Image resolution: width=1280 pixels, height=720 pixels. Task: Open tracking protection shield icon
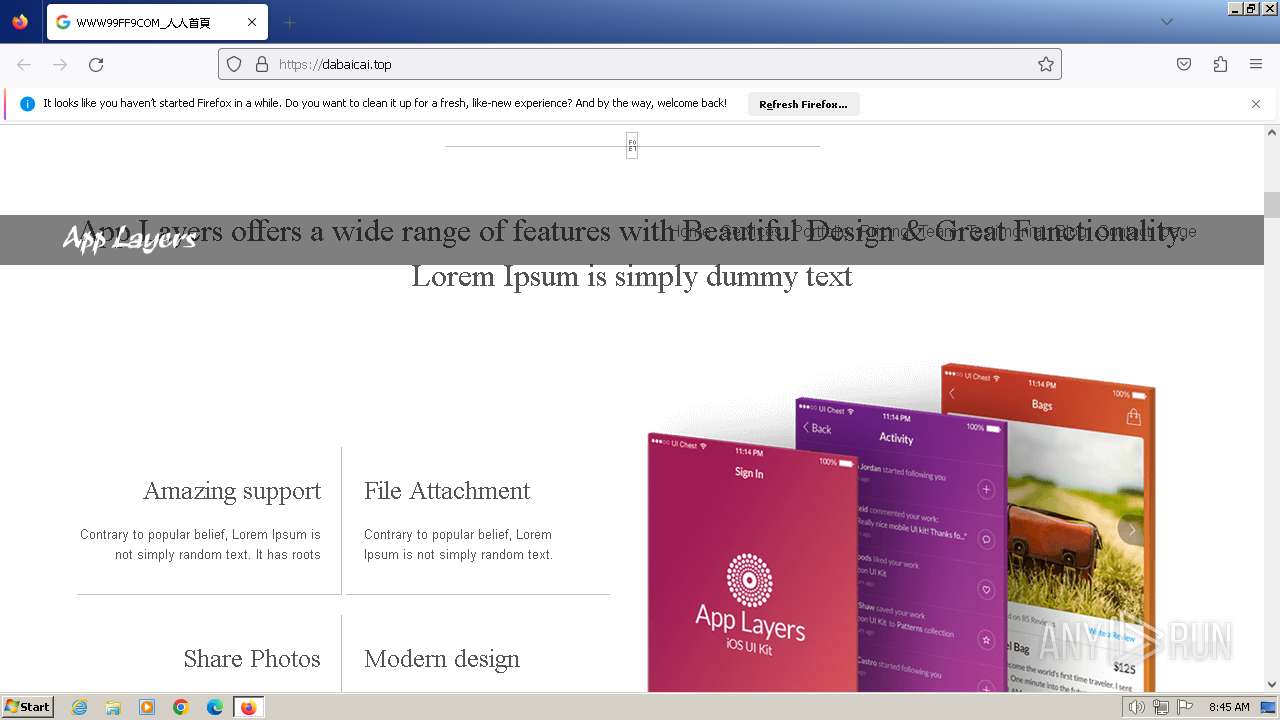234,64
